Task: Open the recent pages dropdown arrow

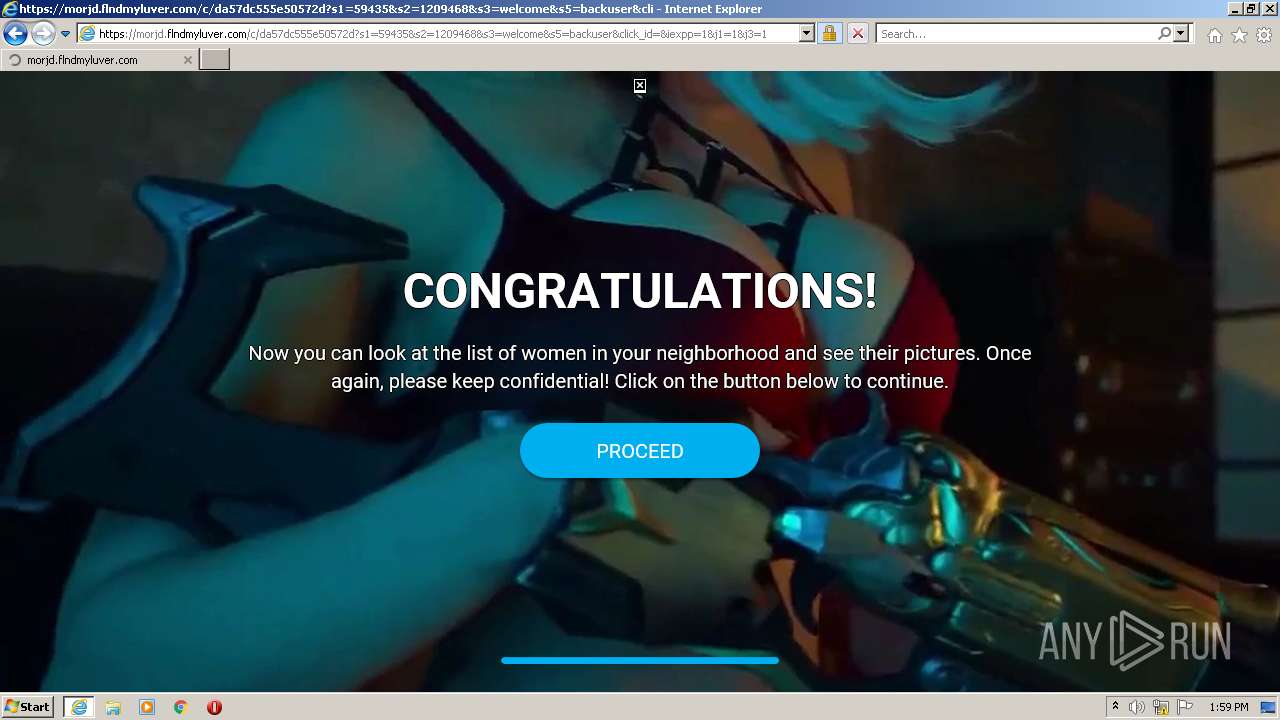Action: [x=65, y=34]
